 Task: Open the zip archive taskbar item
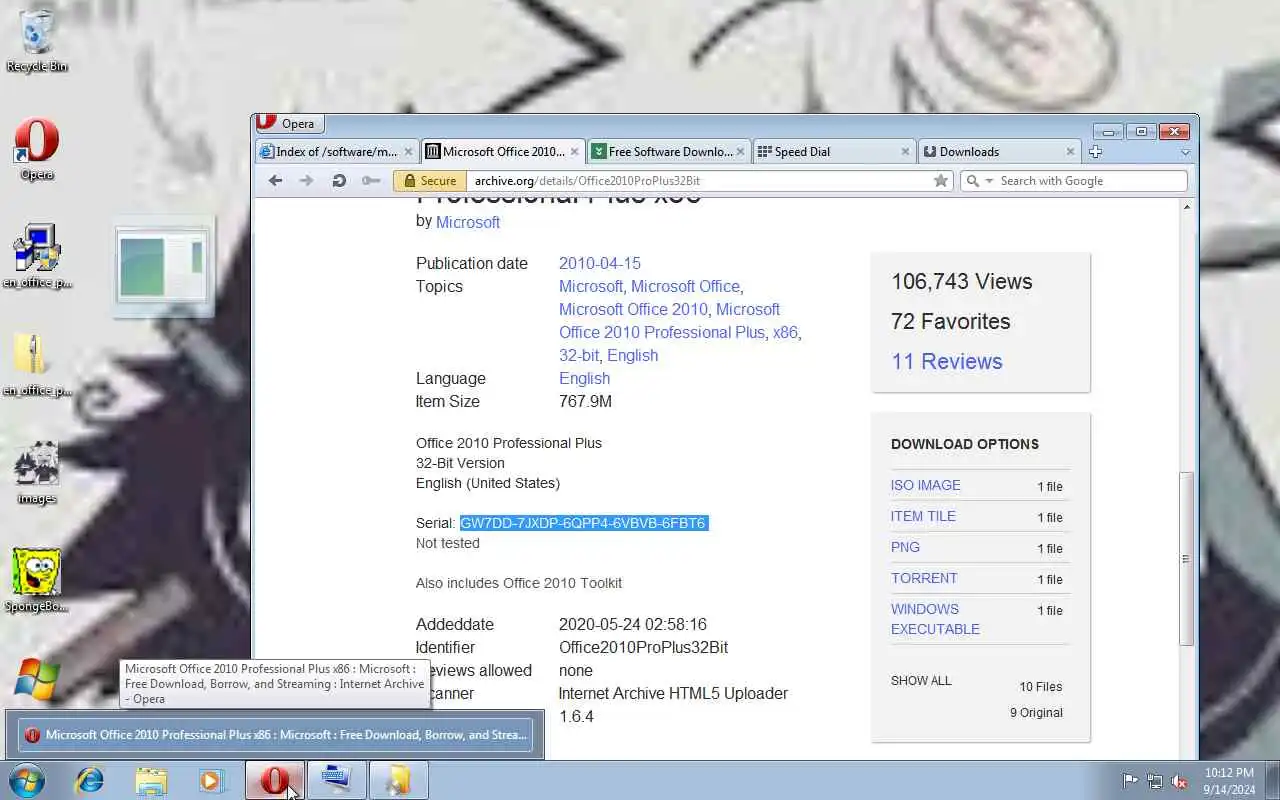tap(398, 780)
